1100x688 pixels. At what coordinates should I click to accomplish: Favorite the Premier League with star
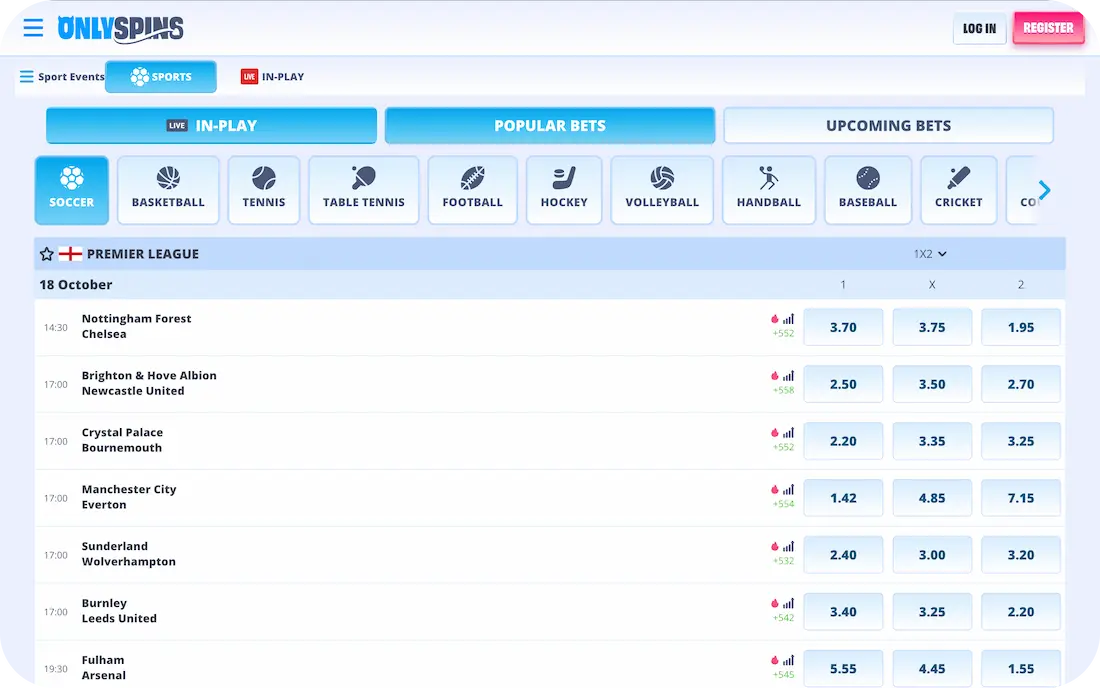tap(47, 254)
